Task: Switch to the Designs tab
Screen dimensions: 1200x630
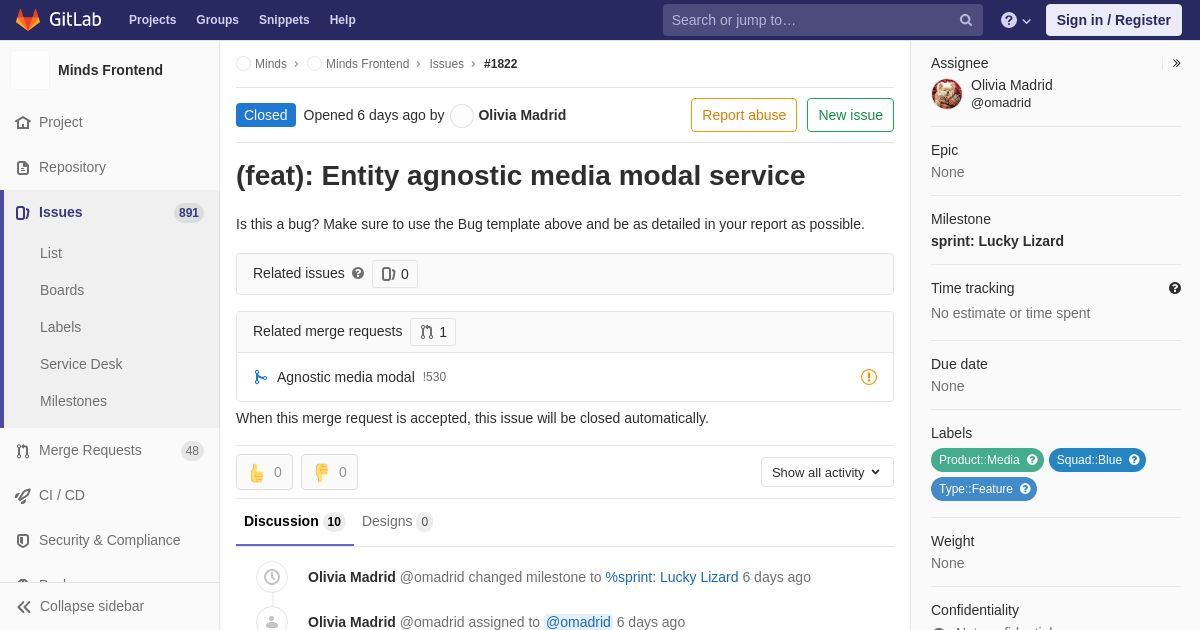Action: pyautogui.click(x=397, y=522)
